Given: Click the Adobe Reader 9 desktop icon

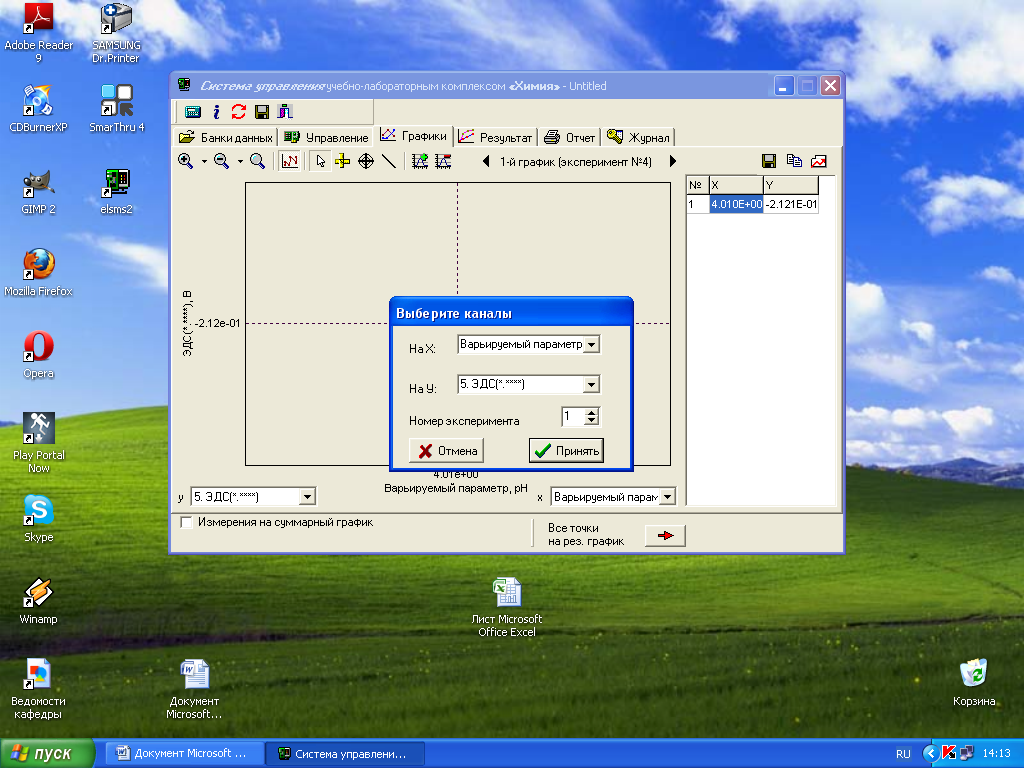Looking at the screenshot, I should 39,33.
